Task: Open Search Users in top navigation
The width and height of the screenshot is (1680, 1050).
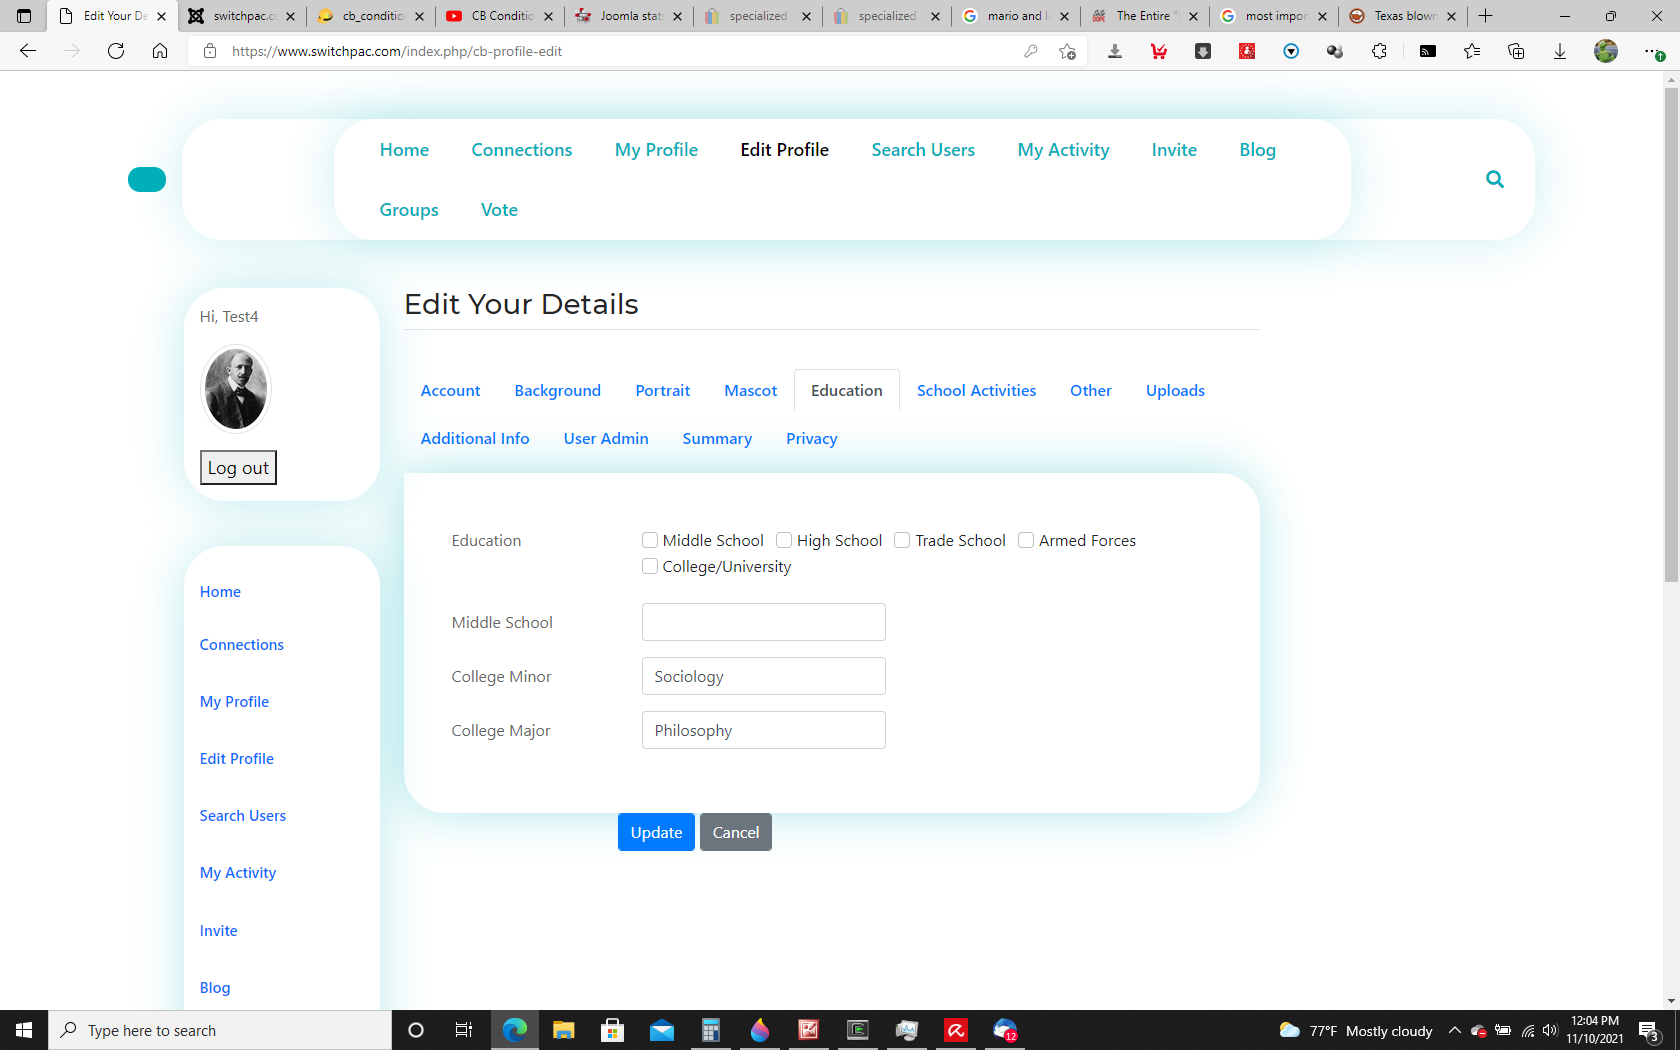Action: (x=923, y=149)
